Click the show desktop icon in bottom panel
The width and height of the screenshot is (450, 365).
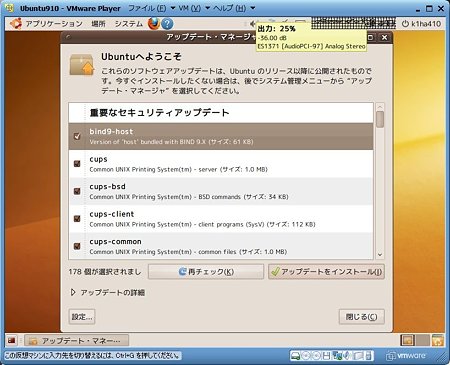(11, 340)
